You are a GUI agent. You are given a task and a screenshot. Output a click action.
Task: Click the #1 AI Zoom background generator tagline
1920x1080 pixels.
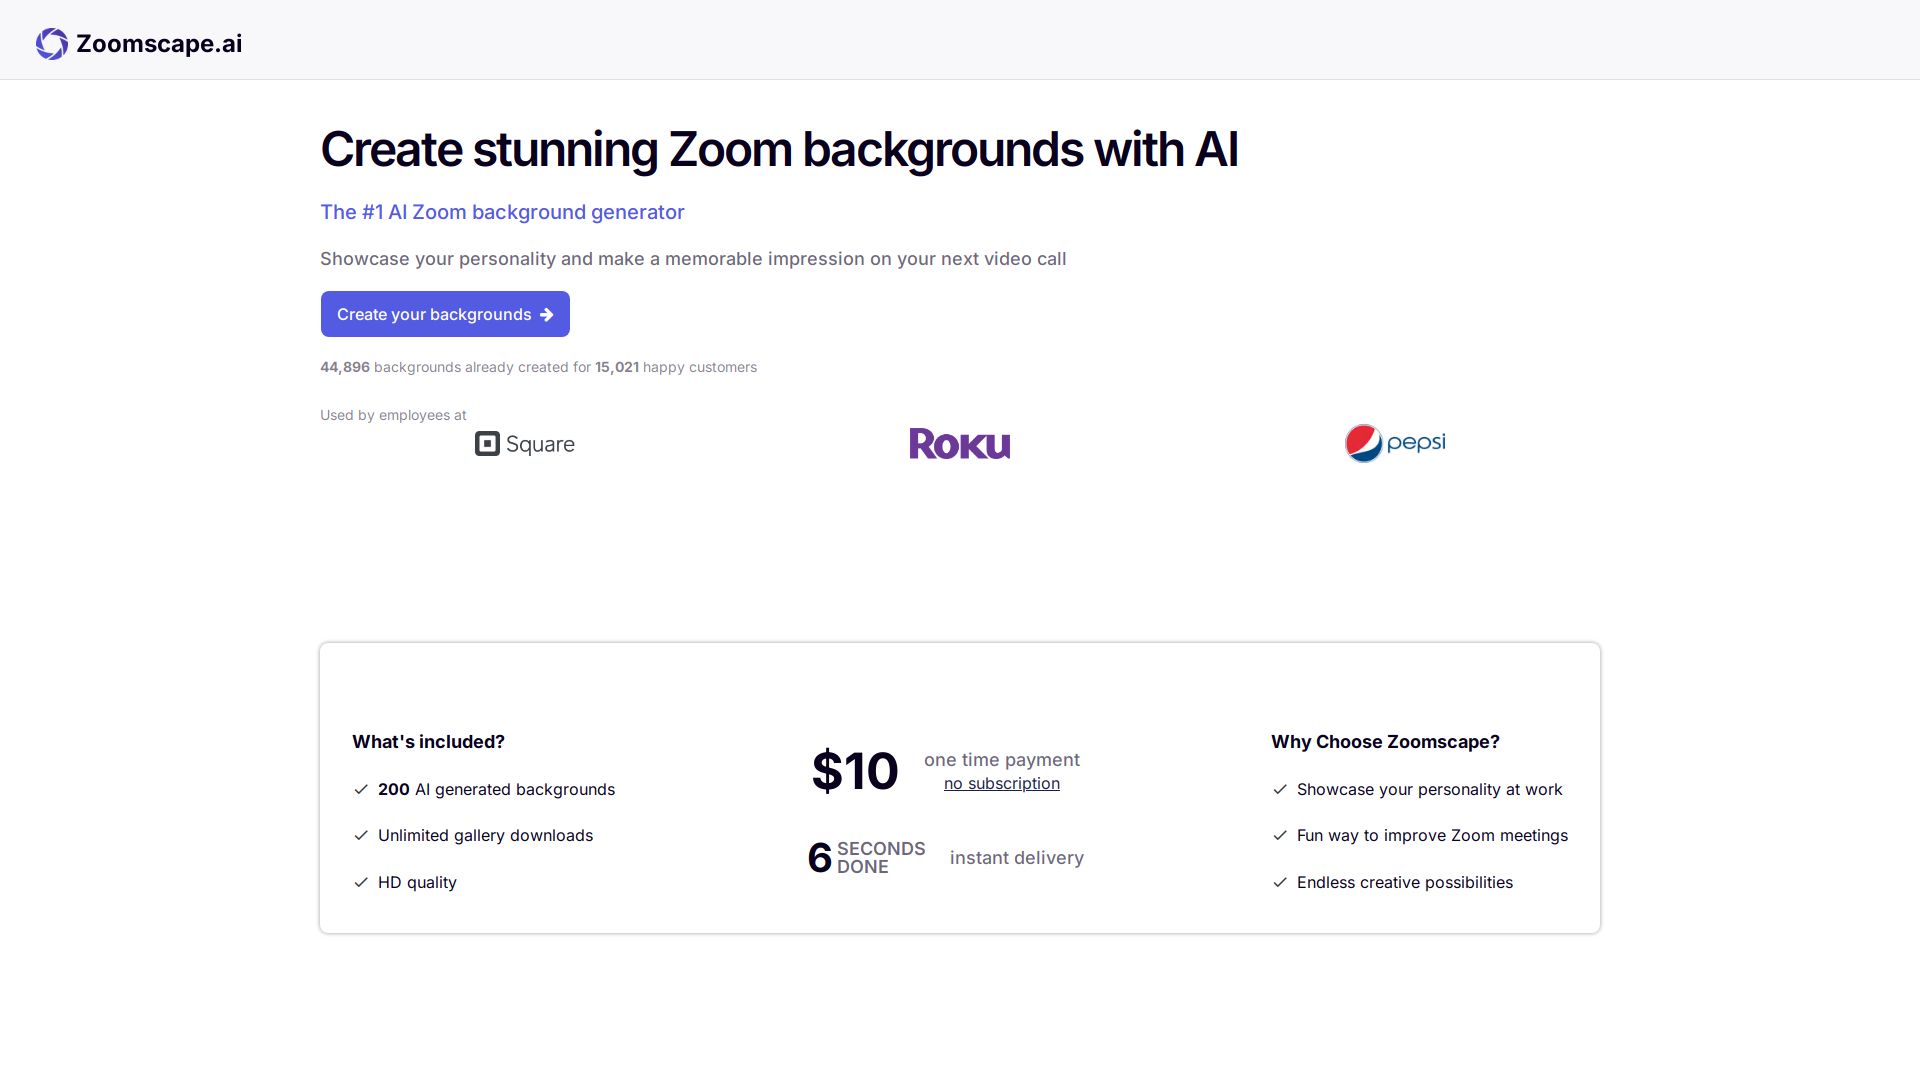[502, 212]
